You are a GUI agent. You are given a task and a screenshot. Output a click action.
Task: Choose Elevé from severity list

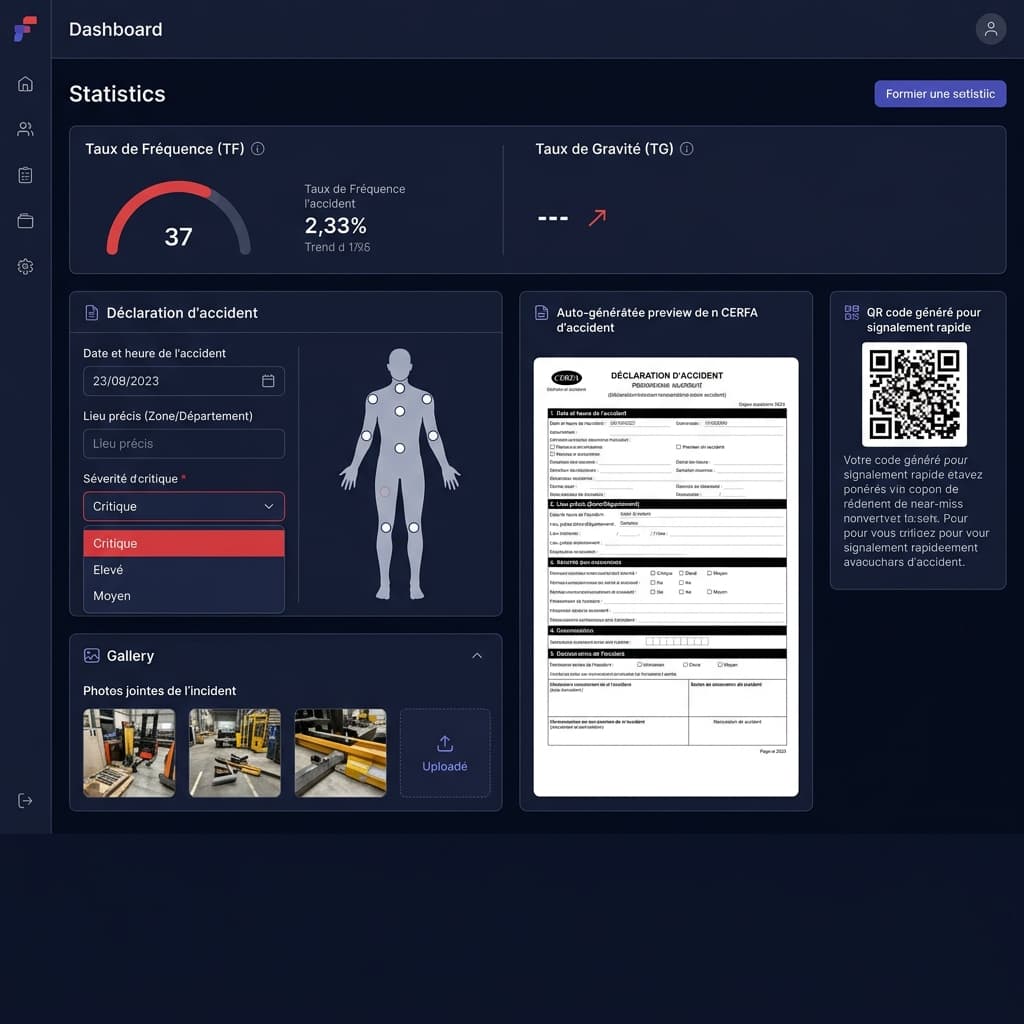pyautogui.click(x=184, y=570)
